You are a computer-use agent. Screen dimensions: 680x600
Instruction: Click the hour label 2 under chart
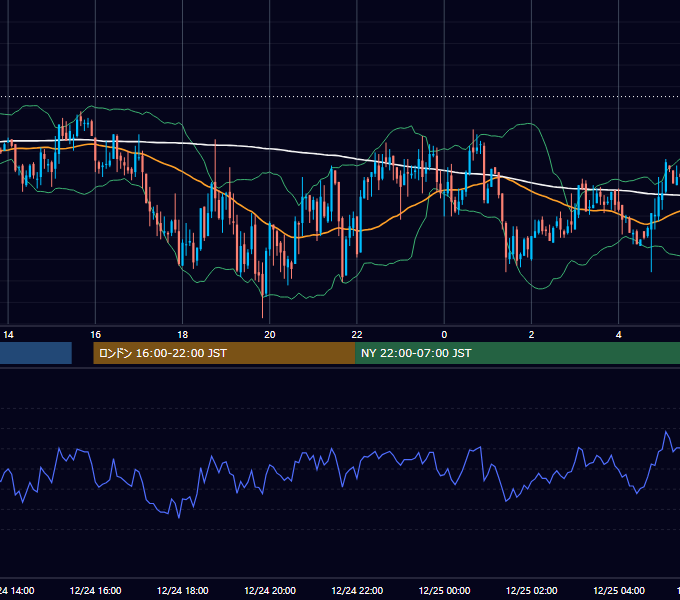pyautogui.click(x=531, y=335)
